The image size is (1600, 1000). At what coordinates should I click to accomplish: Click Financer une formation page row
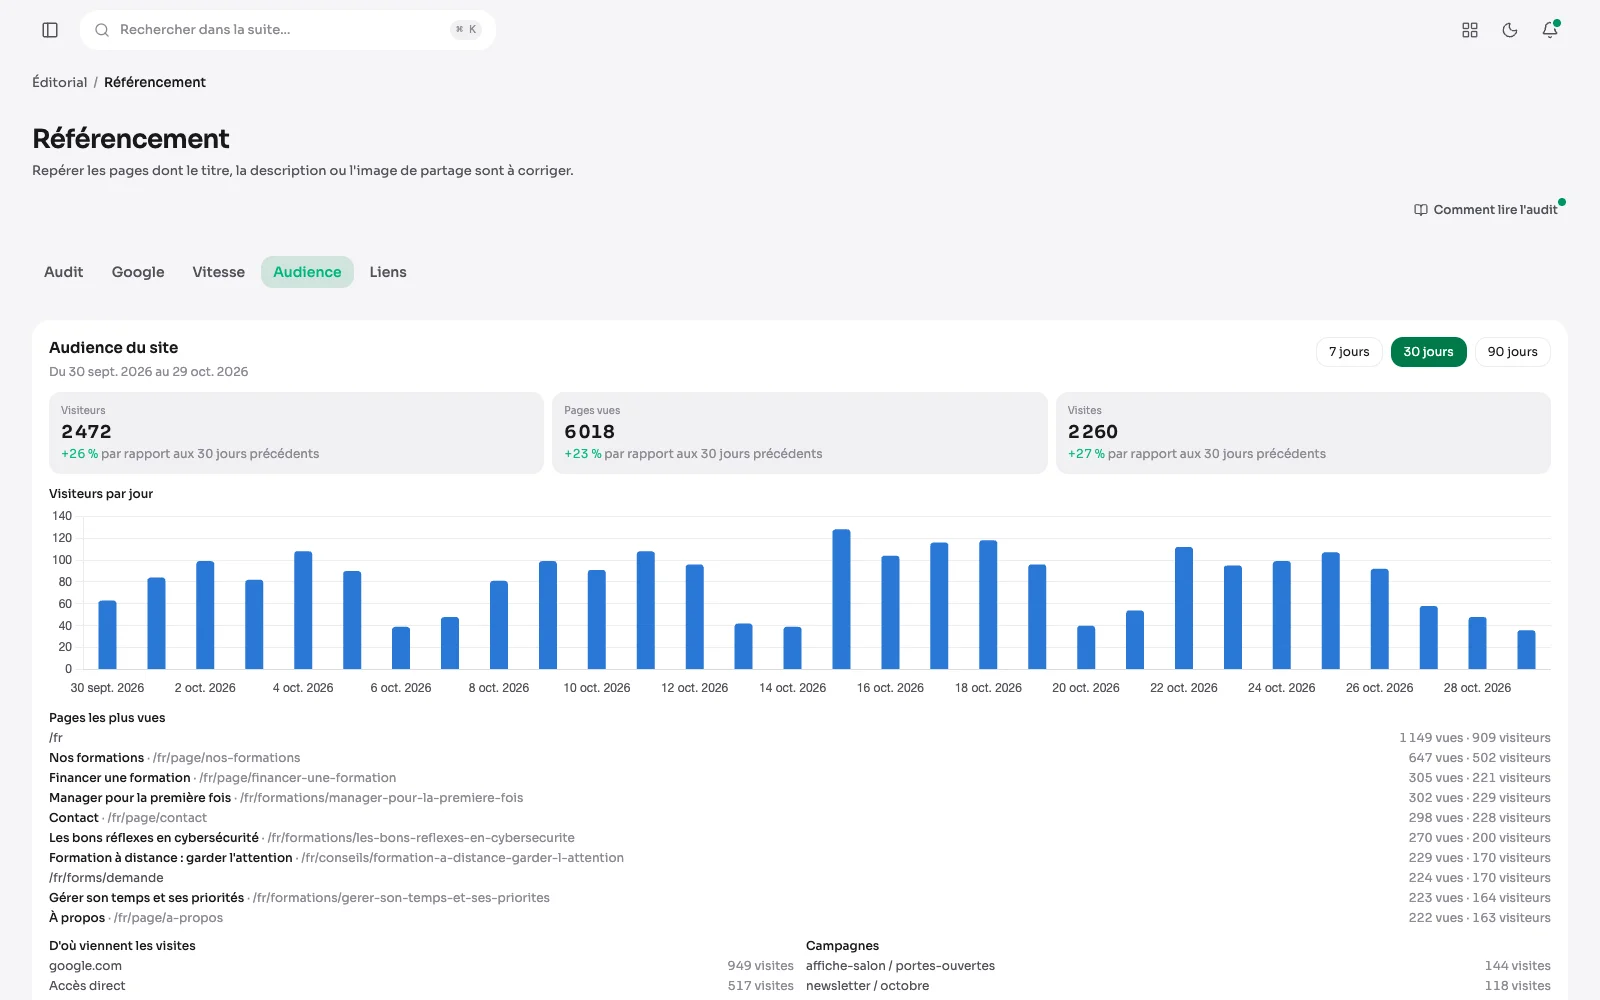coord(800,778)
